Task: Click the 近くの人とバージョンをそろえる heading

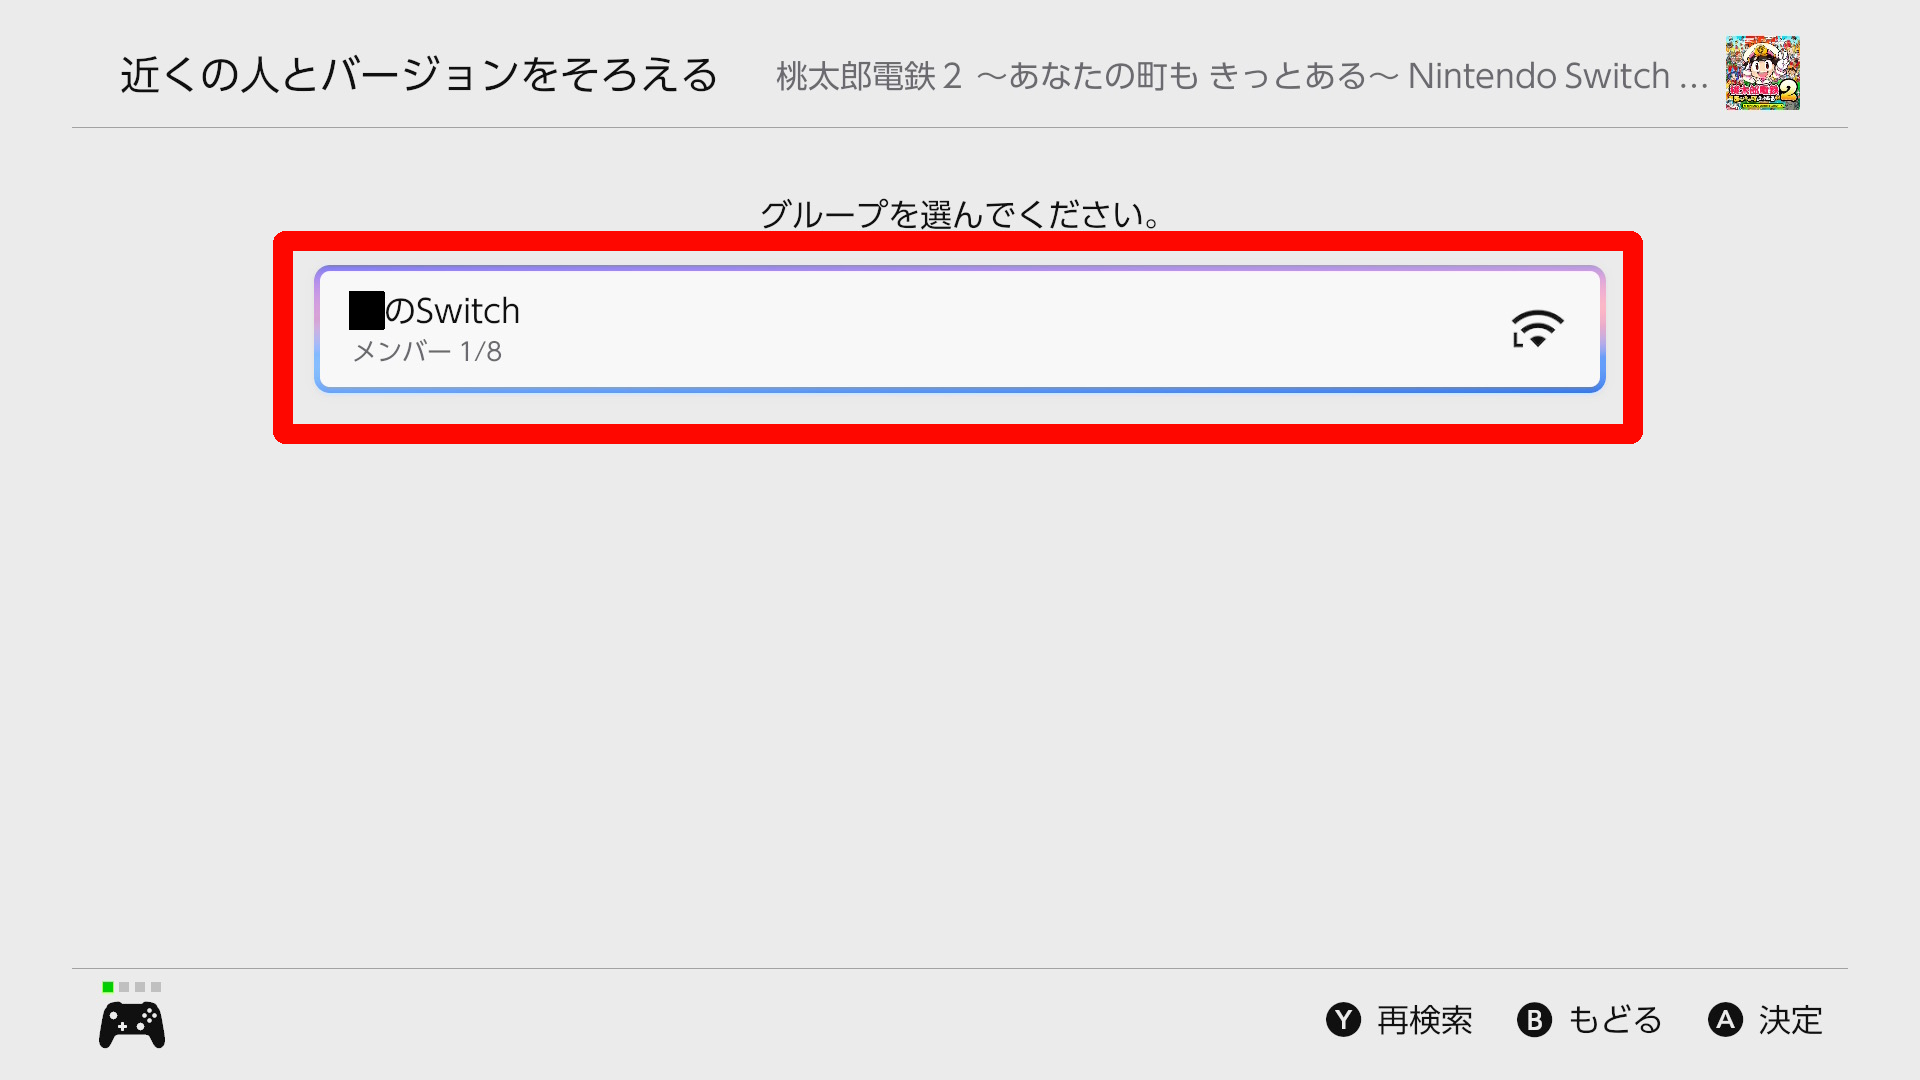Action: (x=419, y=75)
